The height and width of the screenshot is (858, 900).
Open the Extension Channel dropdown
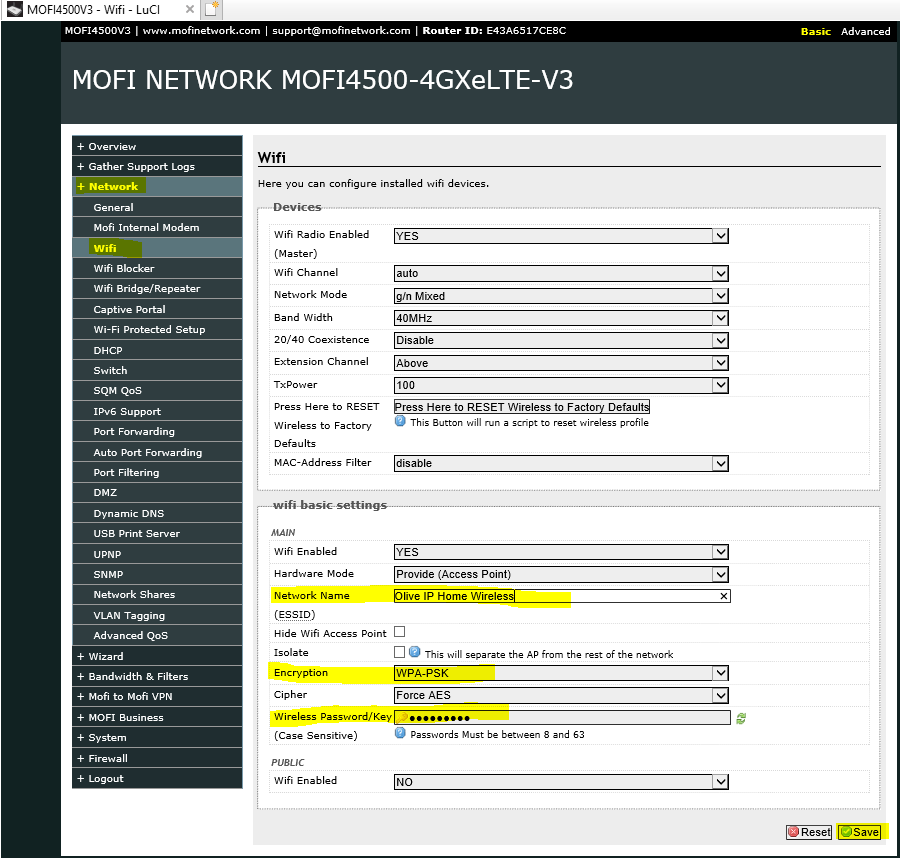[x=561, y=363]
